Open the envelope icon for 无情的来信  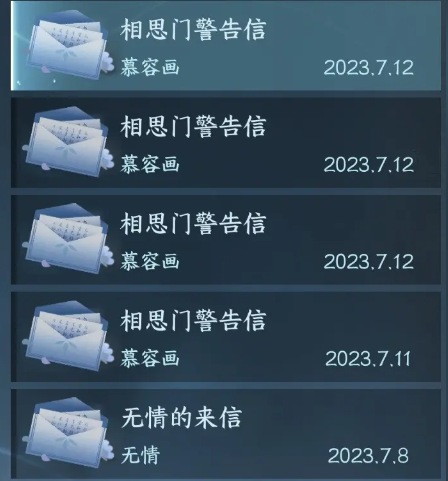point(68,432)
